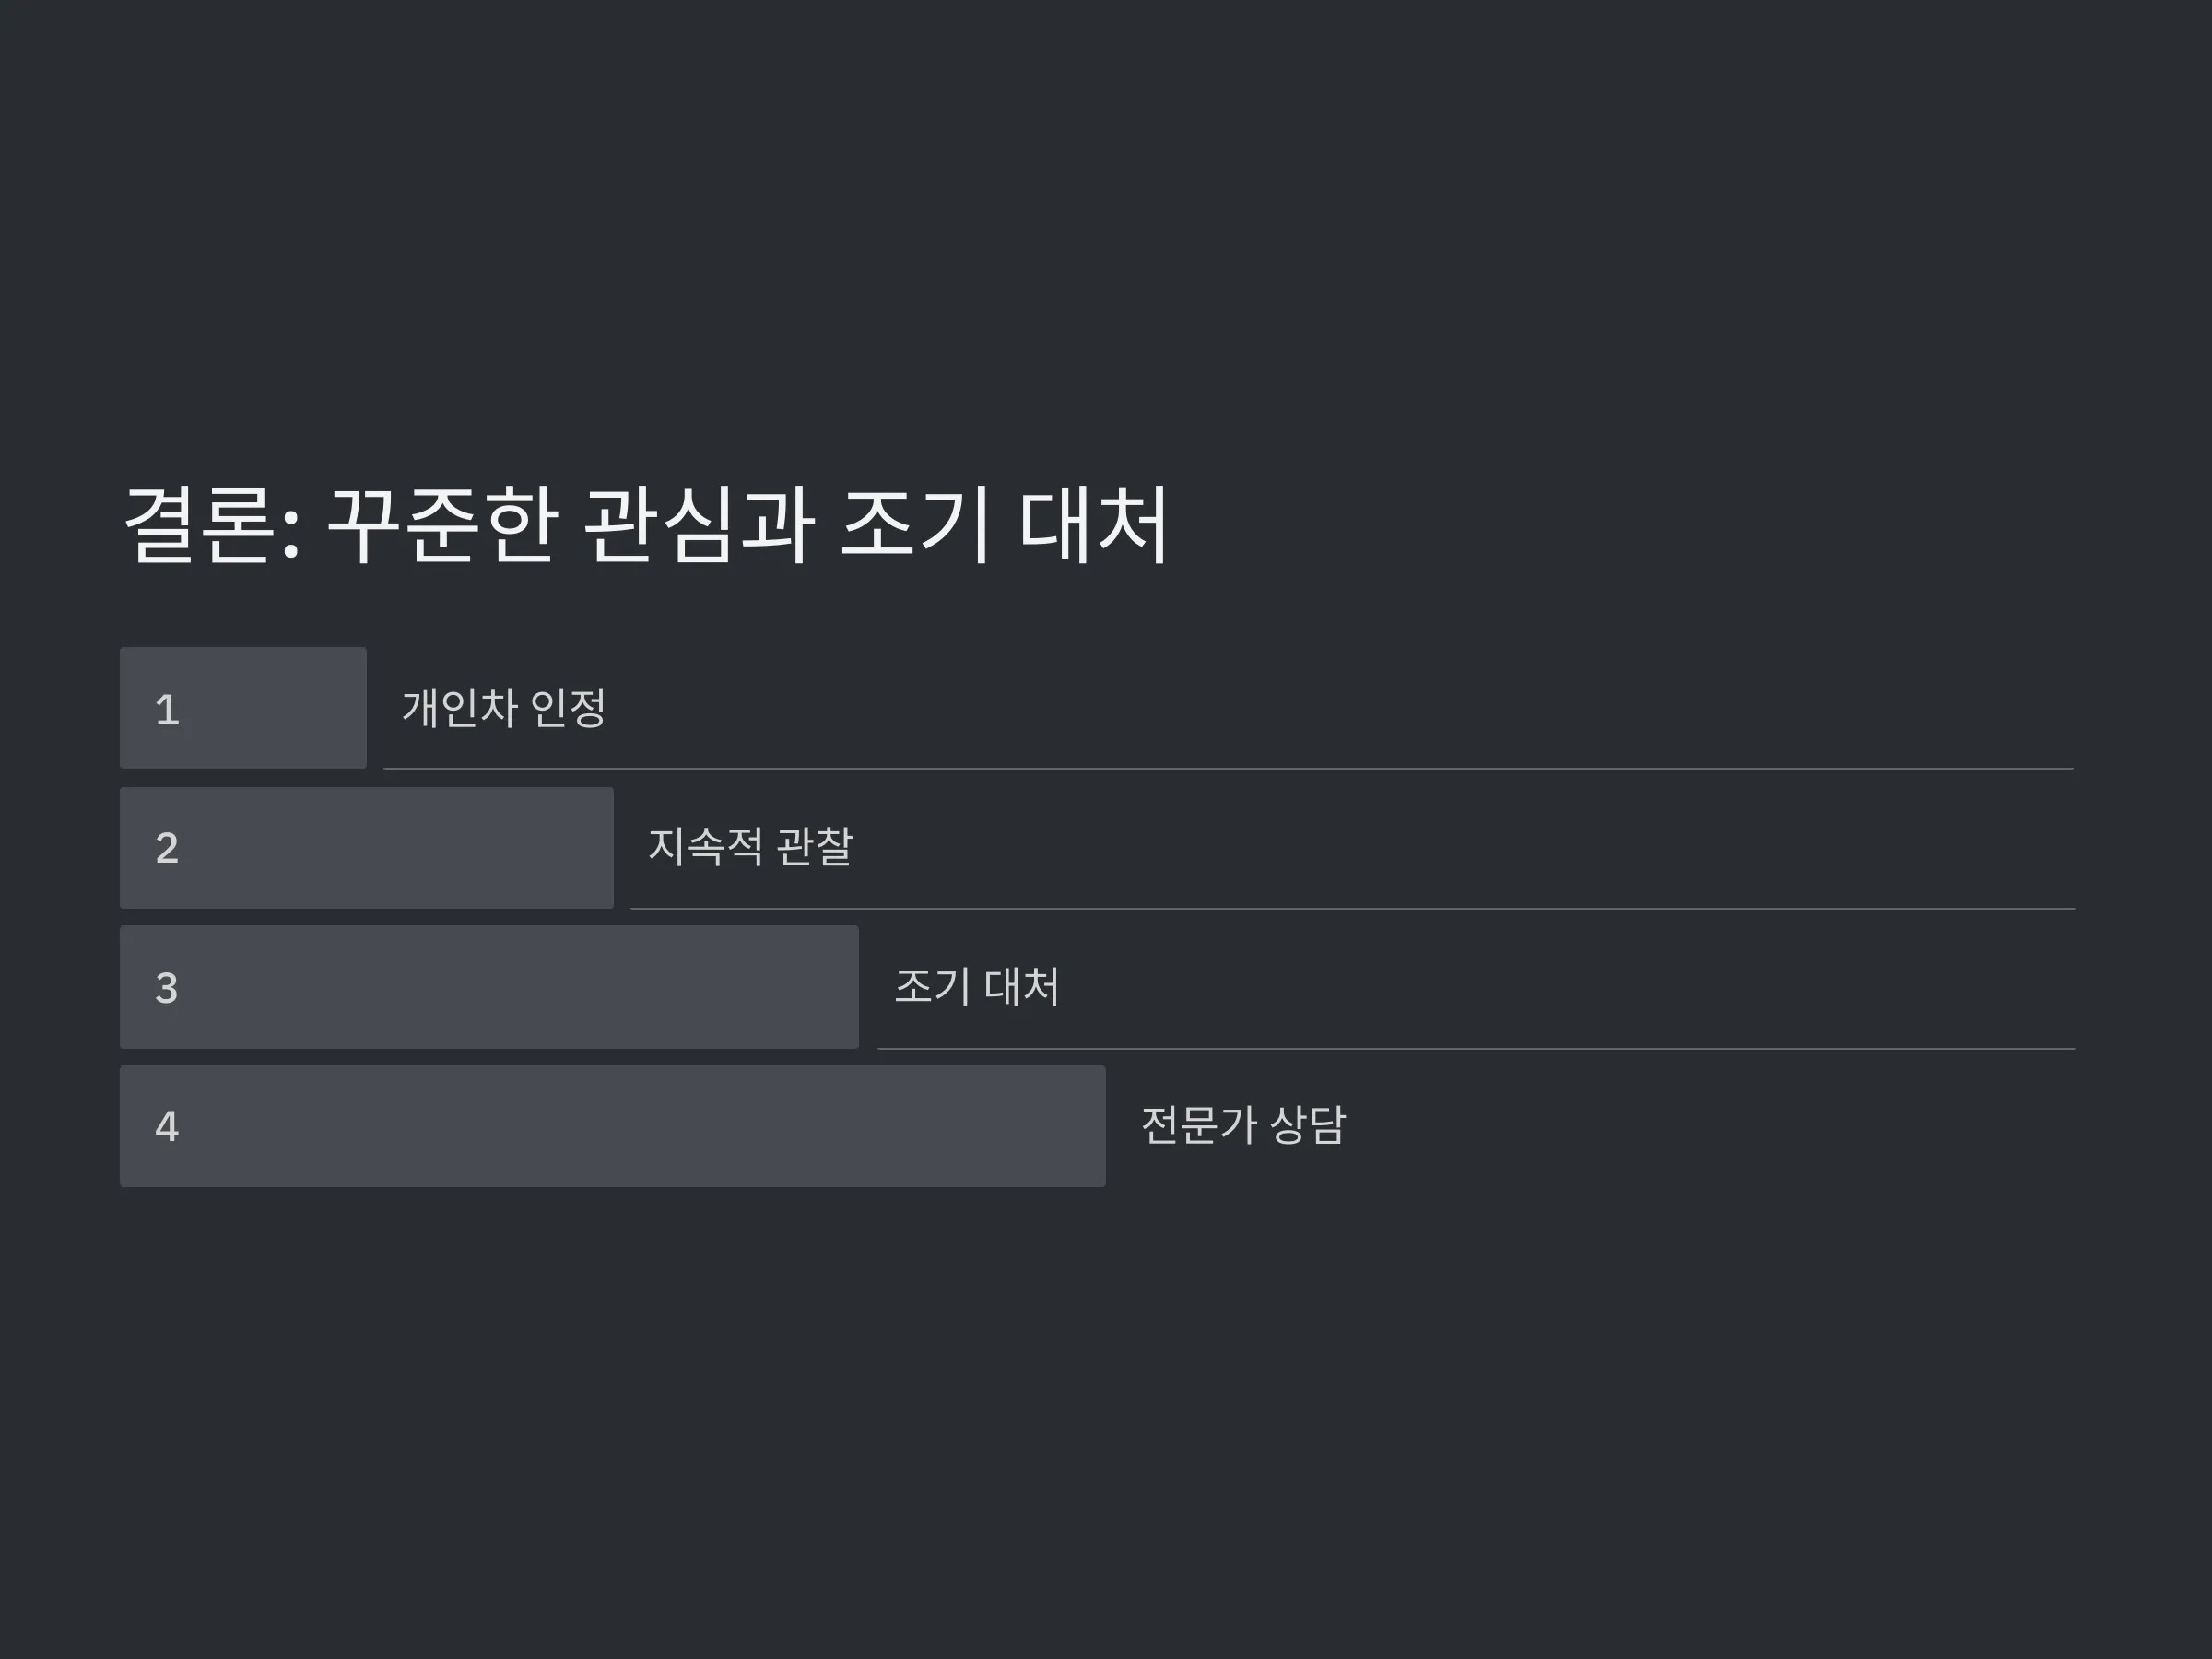The width and height of the screenshot is (2212, 1659).
Task: Click the 지속적 관찰 label
Action: [750, 846]
